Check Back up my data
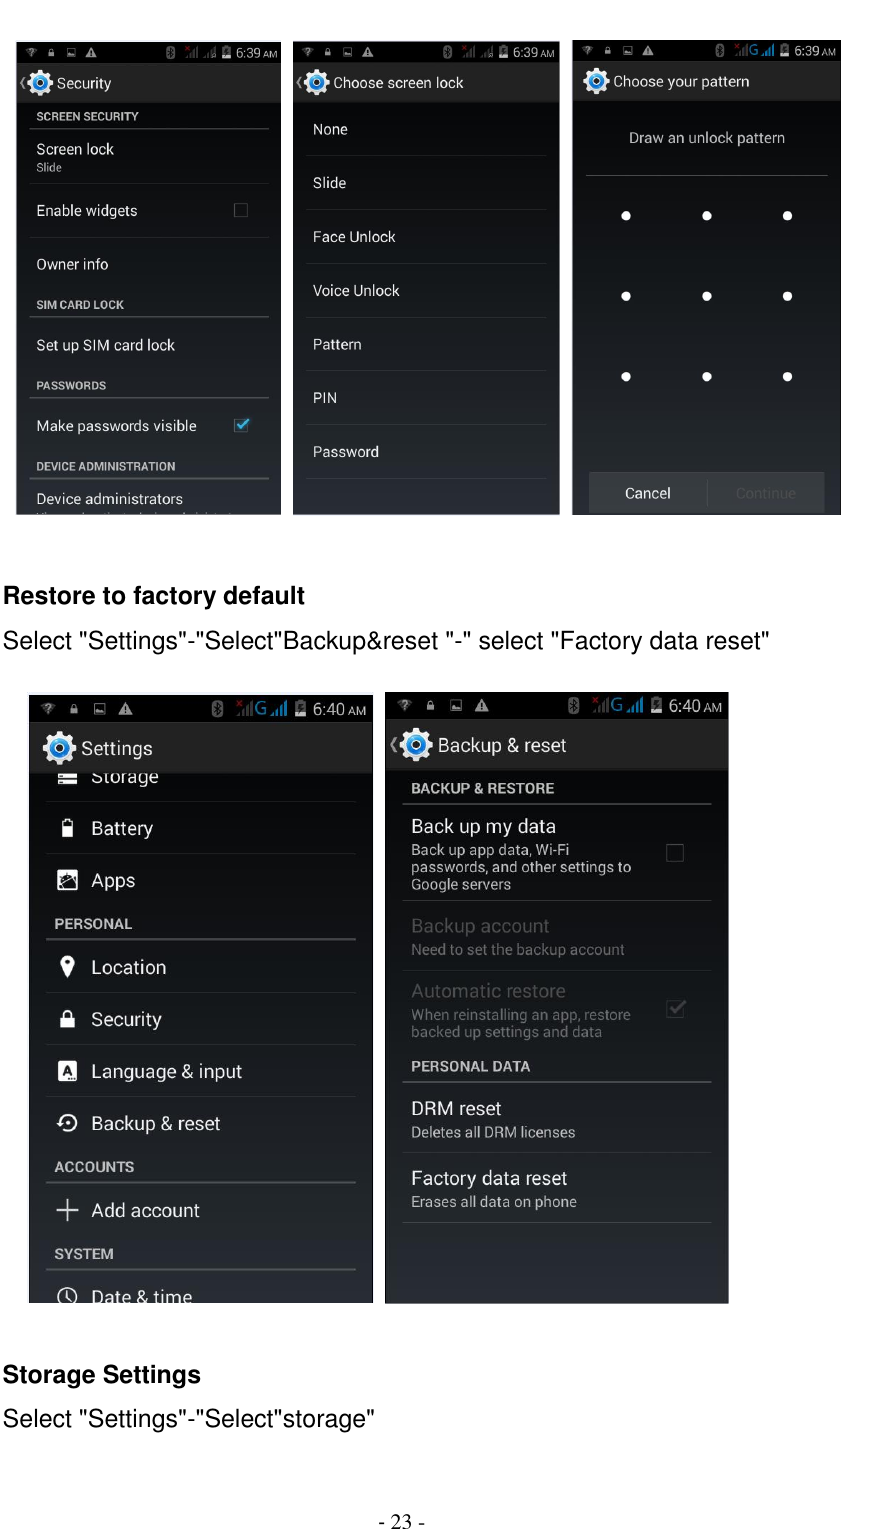Screen dimensions: 871x1529 pyautogui.click(x=675, y=853)
